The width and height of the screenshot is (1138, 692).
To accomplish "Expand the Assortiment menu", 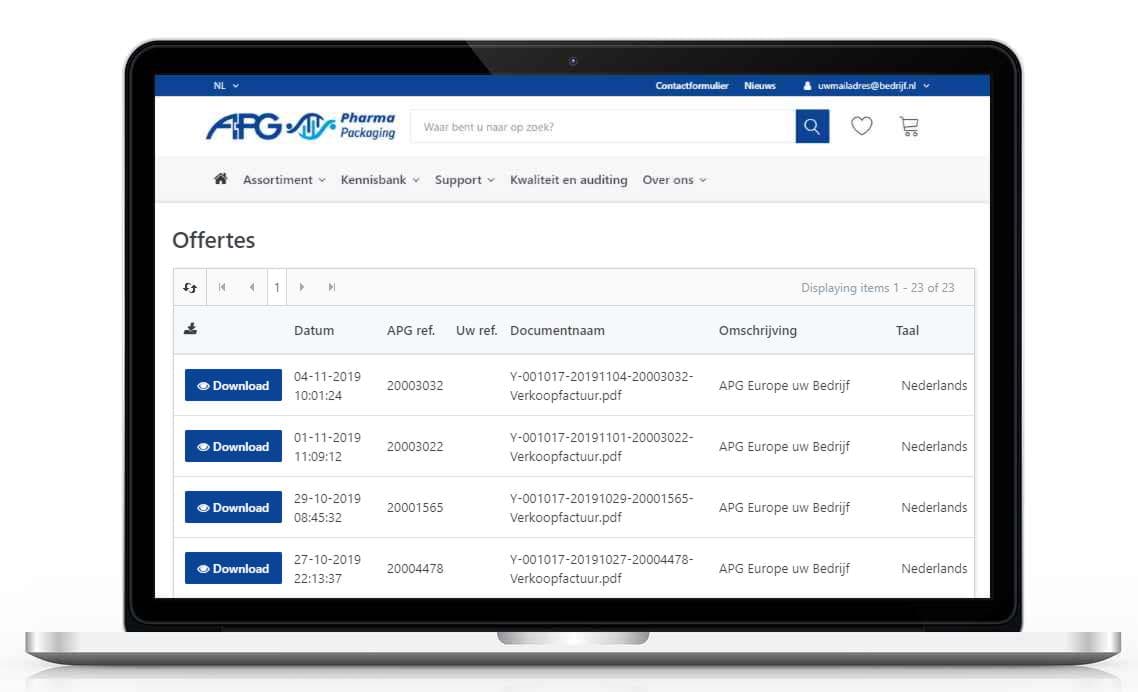I will click(x=284, y=180).
